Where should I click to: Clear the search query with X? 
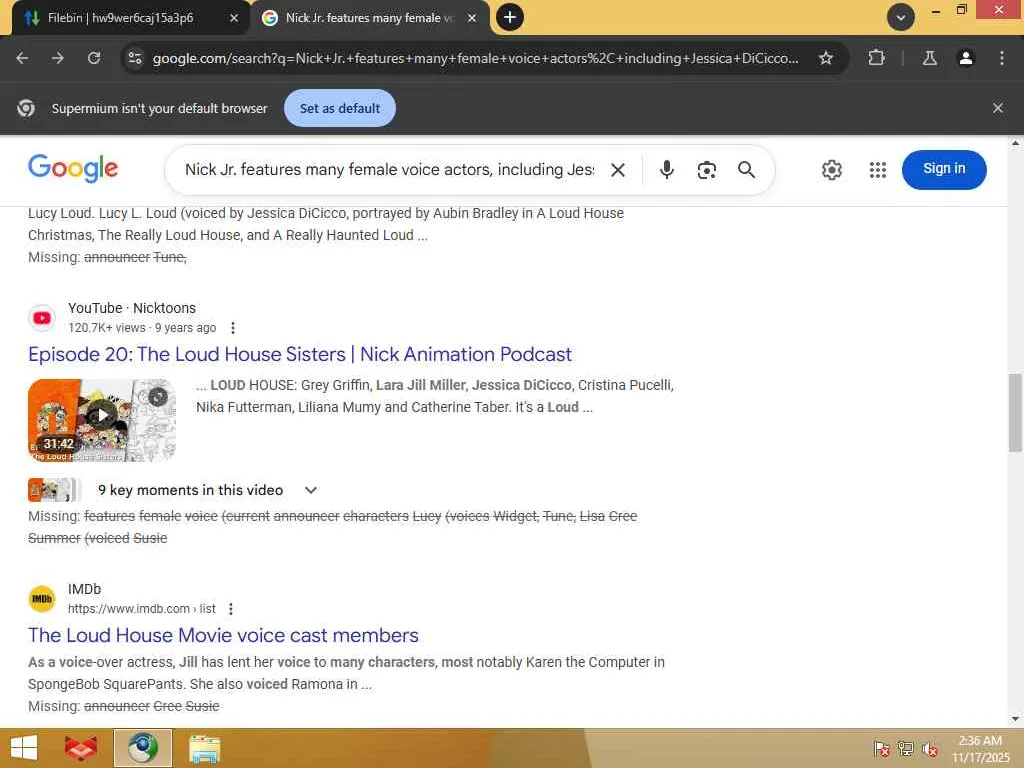coord(618,170)
